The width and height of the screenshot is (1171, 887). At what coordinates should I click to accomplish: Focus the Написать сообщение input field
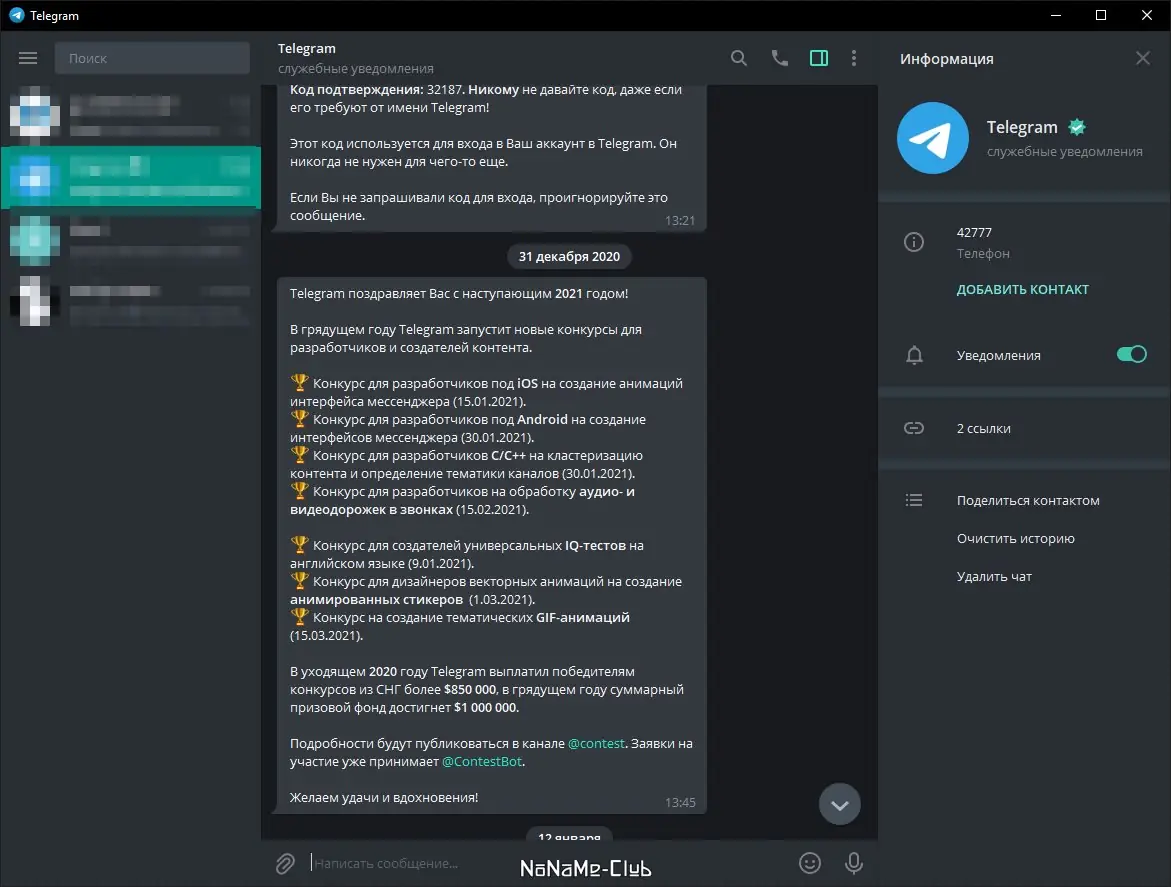click(549, 863)
